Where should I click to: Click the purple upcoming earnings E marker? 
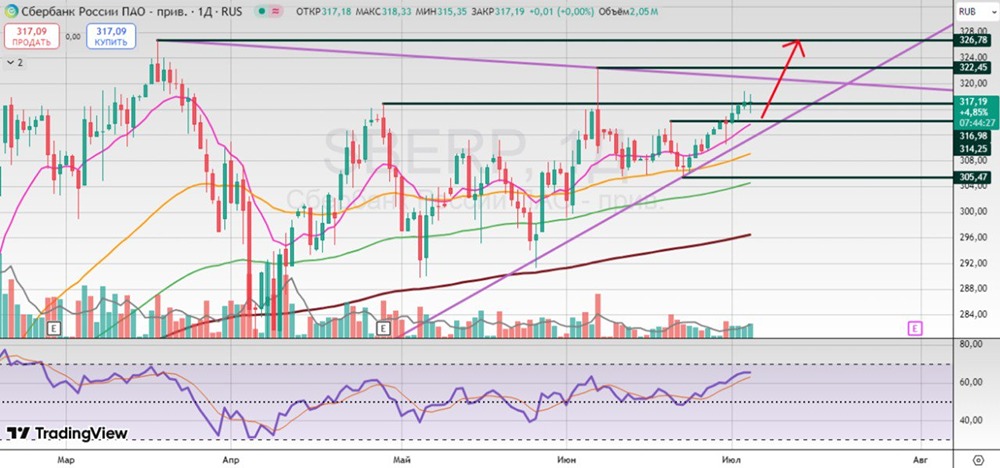pyautogui.click(x=915, y=328)
